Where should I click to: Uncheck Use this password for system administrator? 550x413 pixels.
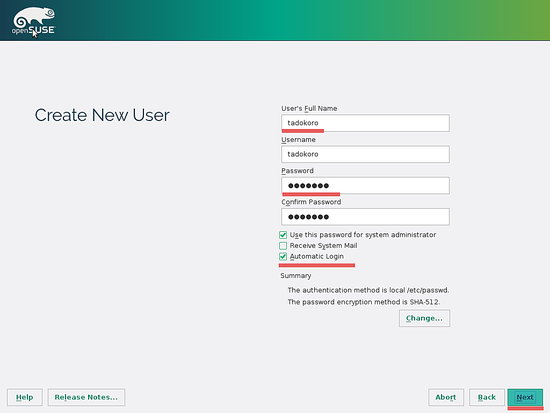tap(283, 235)
